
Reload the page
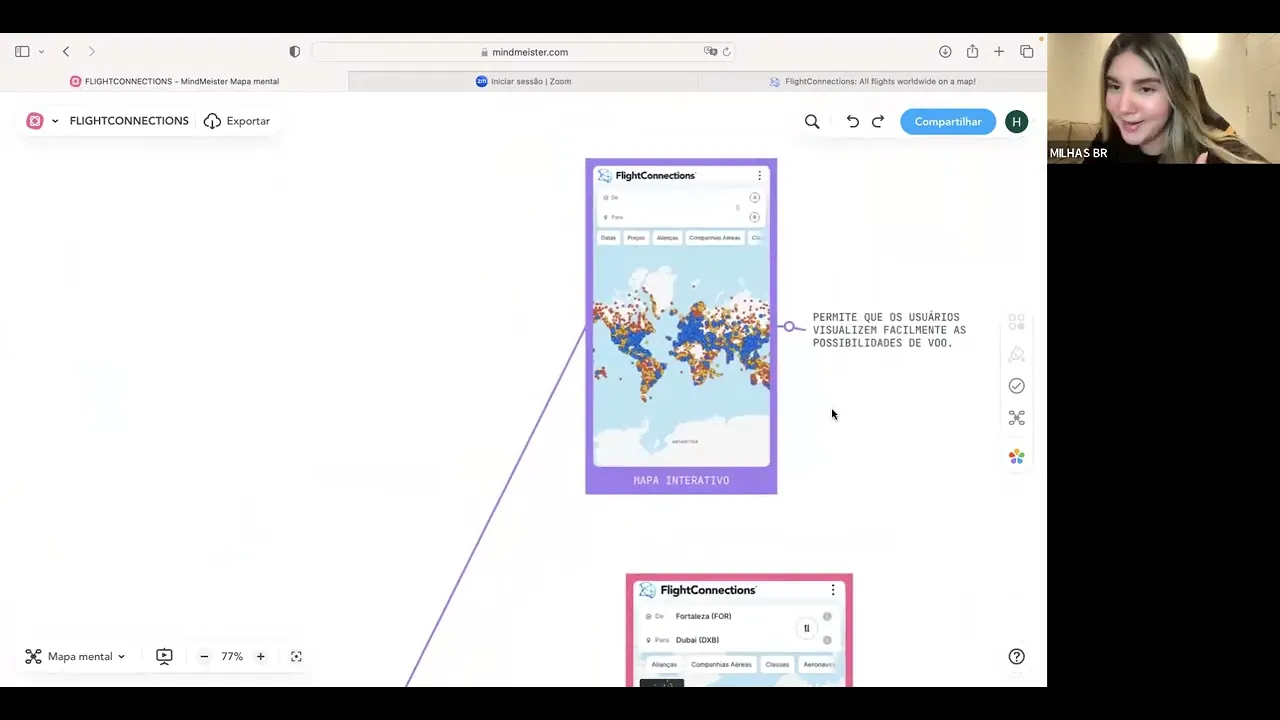click(727, 52)
